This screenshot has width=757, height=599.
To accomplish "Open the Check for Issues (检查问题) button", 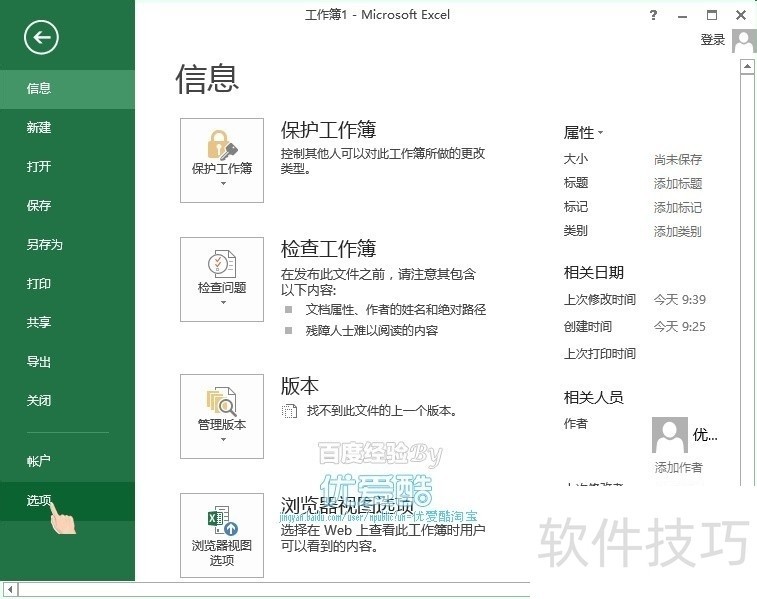I will (222, 279).
